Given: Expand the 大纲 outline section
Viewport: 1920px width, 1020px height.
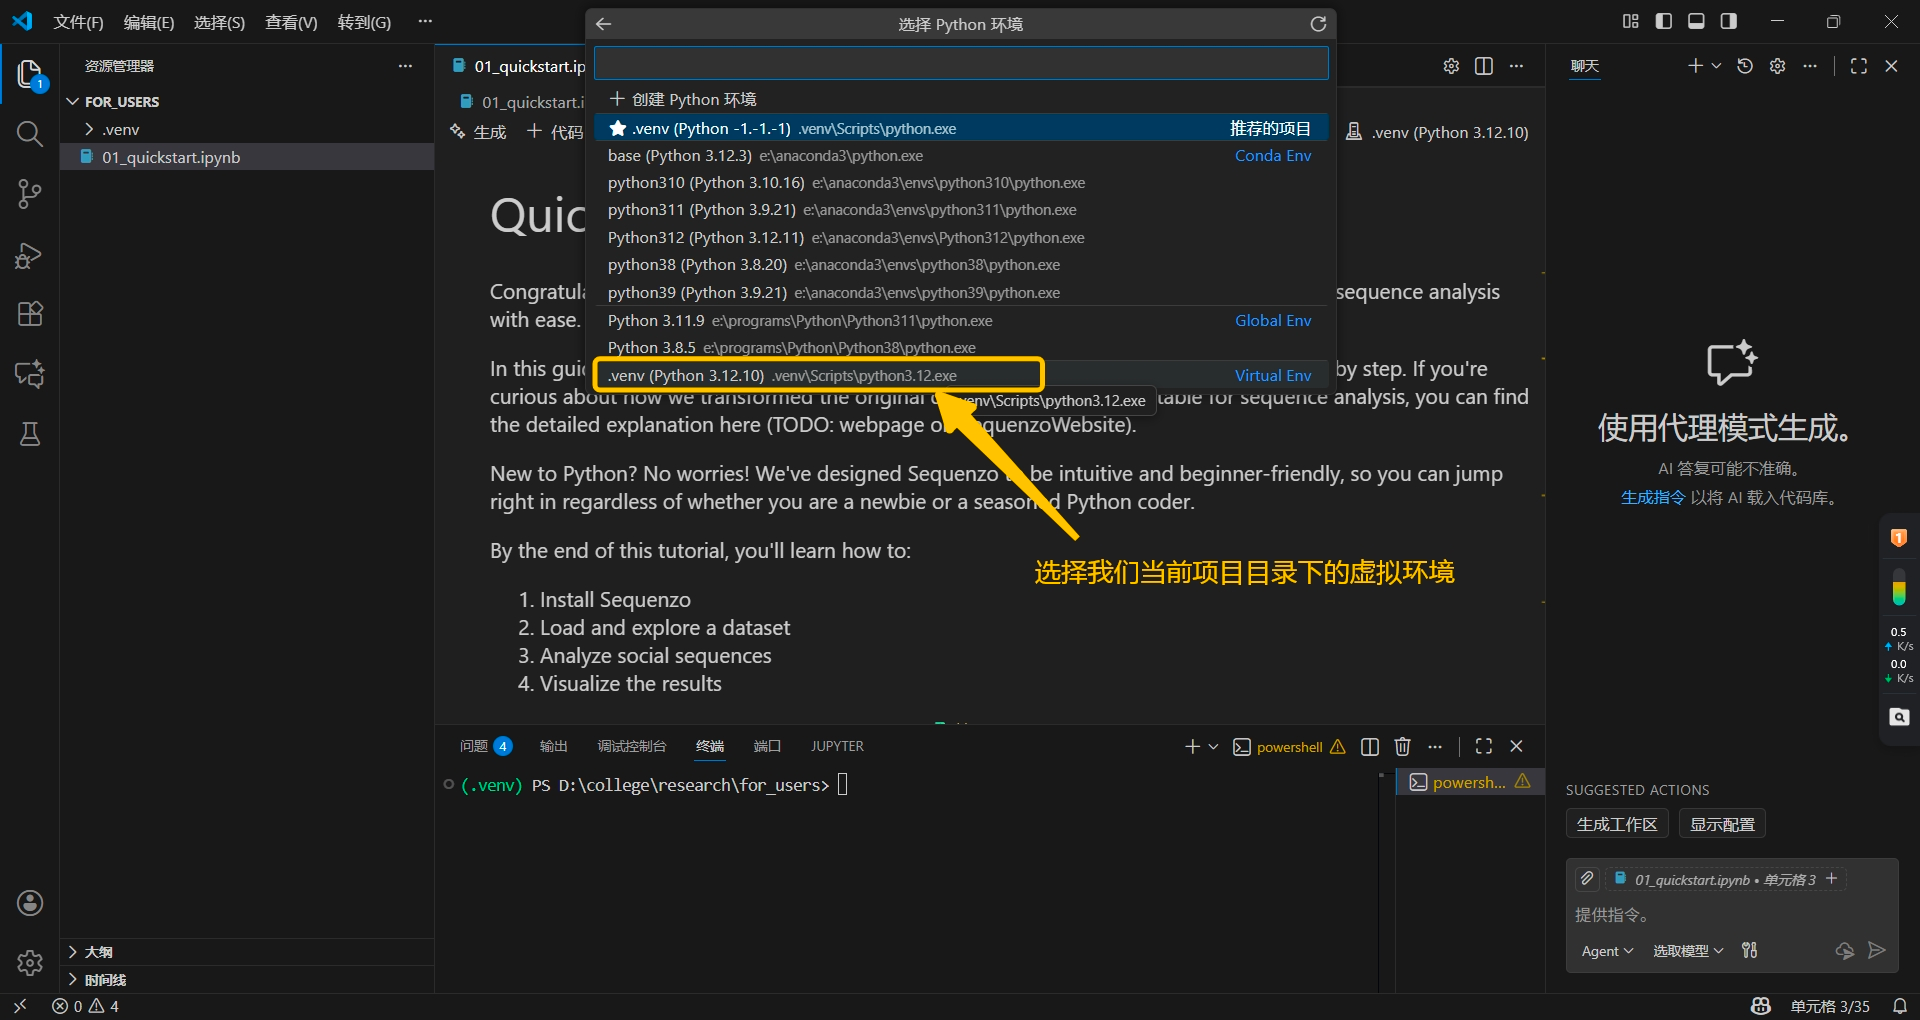Looking at the screenshot, I should point(98,952).
